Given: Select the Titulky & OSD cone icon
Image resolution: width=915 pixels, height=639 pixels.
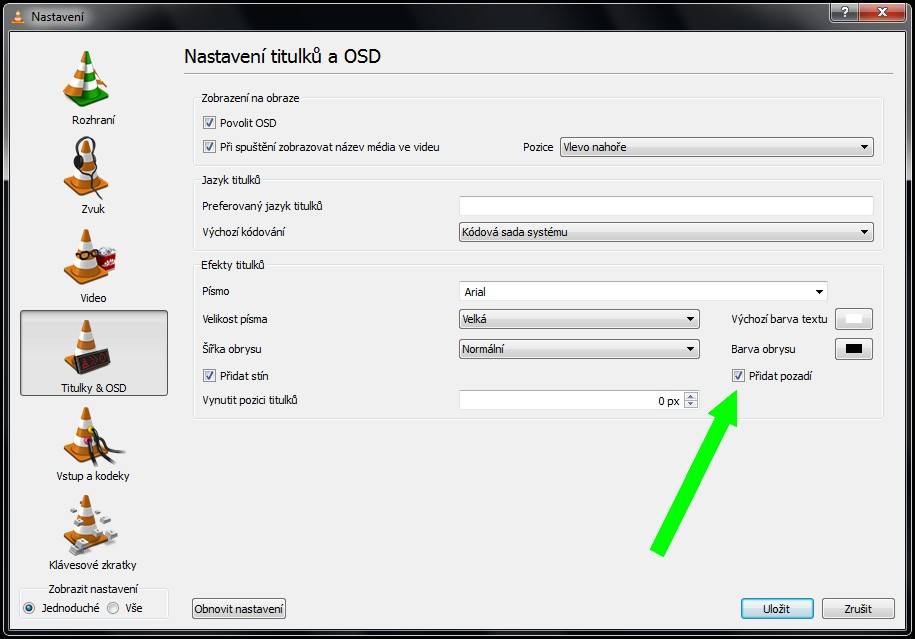Looking at the screenshot, I should point(88,347).
